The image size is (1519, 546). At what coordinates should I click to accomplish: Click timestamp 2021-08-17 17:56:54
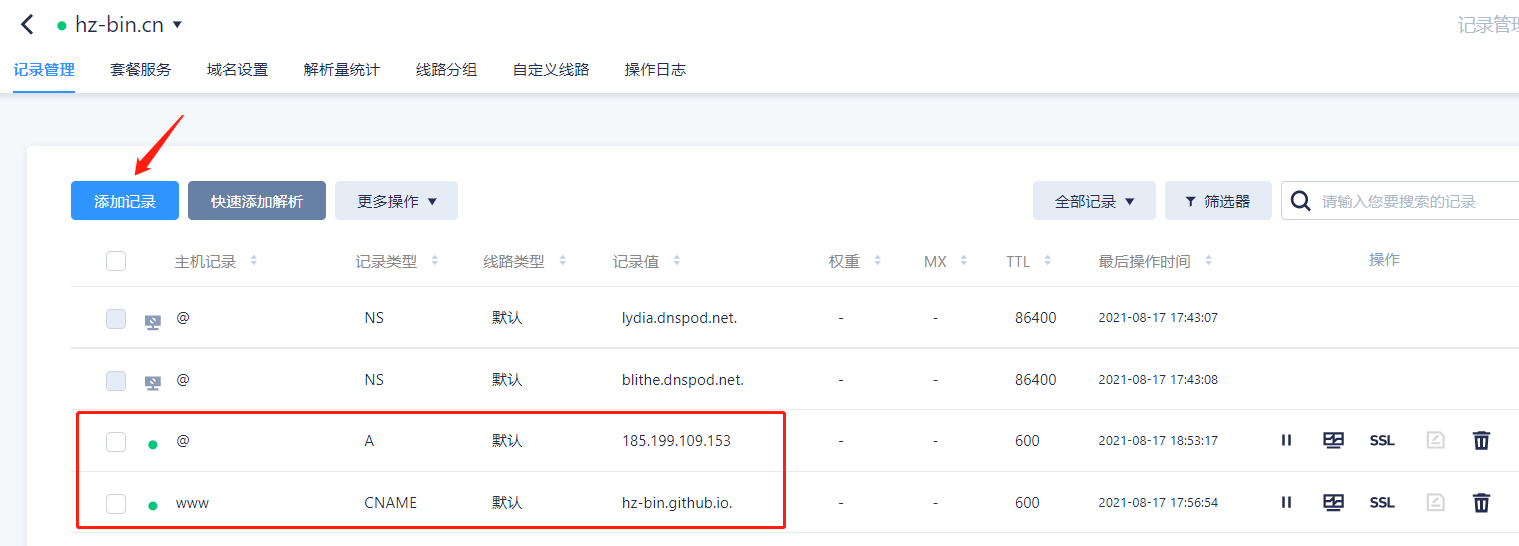click(x=1158, y=503)
